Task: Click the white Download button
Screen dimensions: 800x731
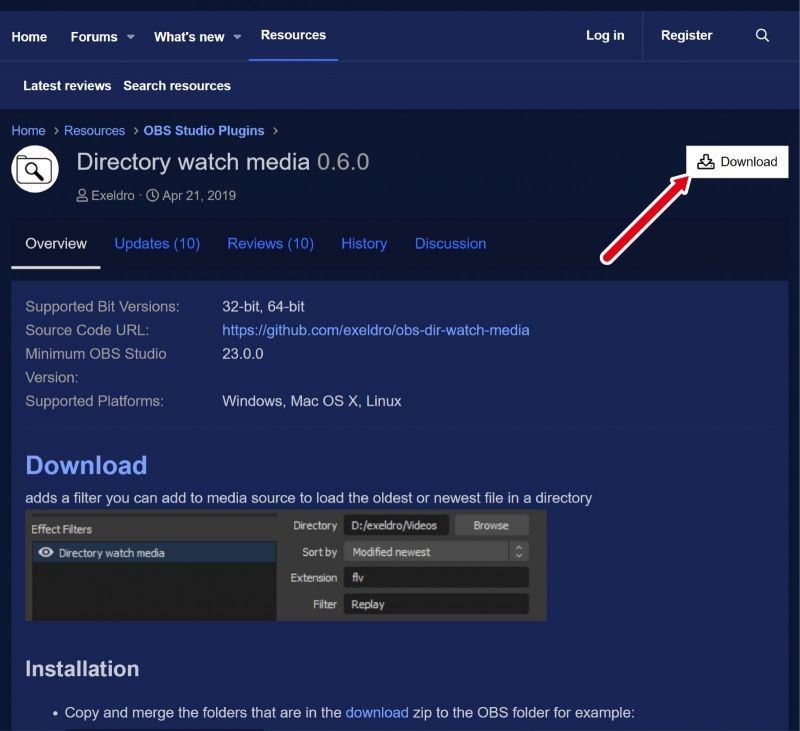Action: pos(737,162)
